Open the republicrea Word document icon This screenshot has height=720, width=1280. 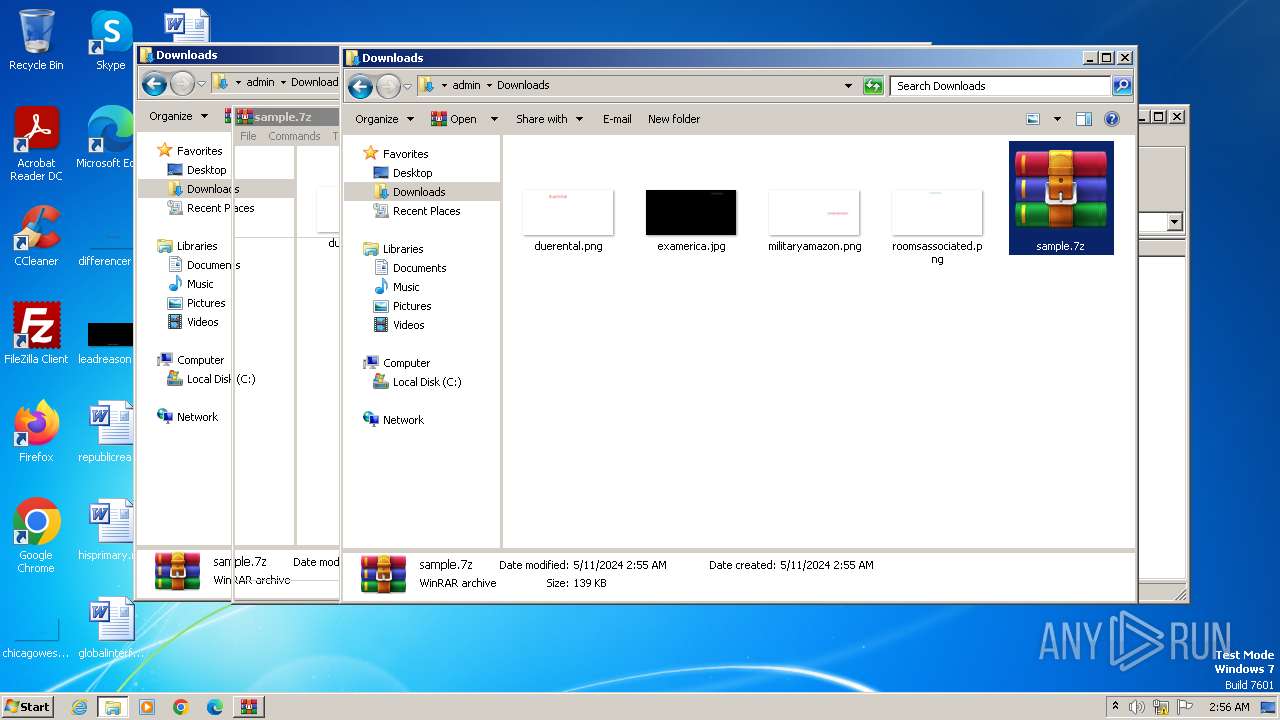click(x=108, y=431)
